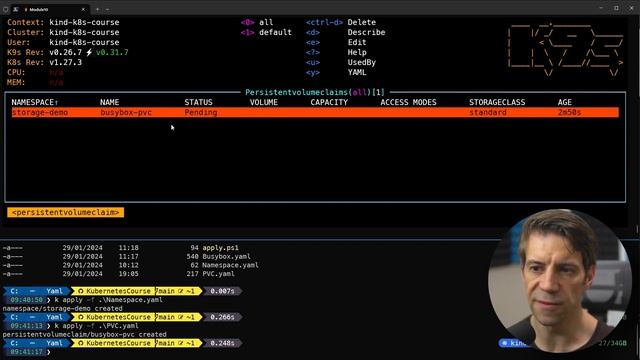Click the lightning bolt update icon

(x=89, y=52)
